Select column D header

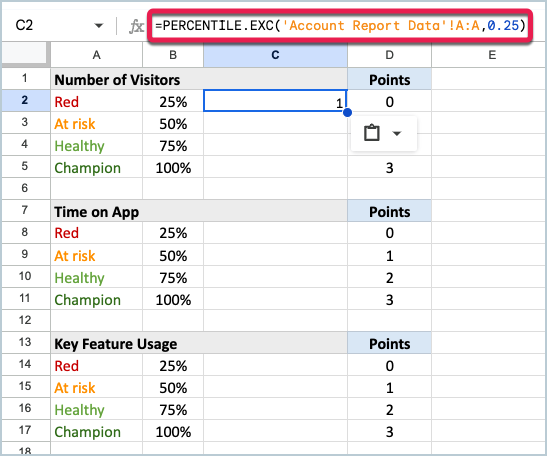click(389, 55)
